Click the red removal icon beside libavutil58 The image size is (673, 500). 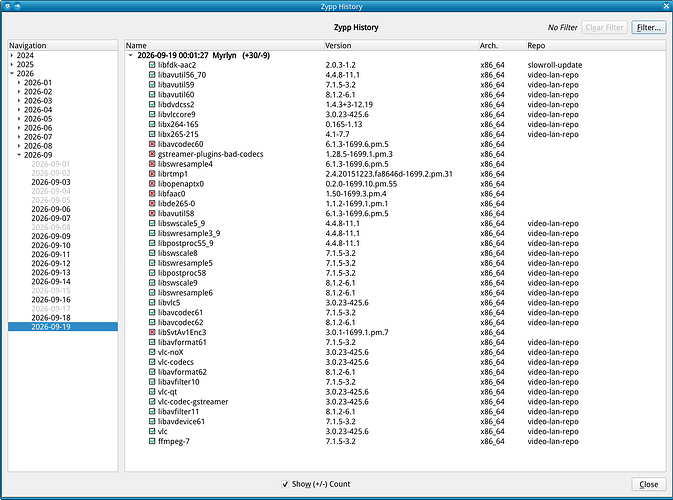pyautogui.click(x=152, y=213)
